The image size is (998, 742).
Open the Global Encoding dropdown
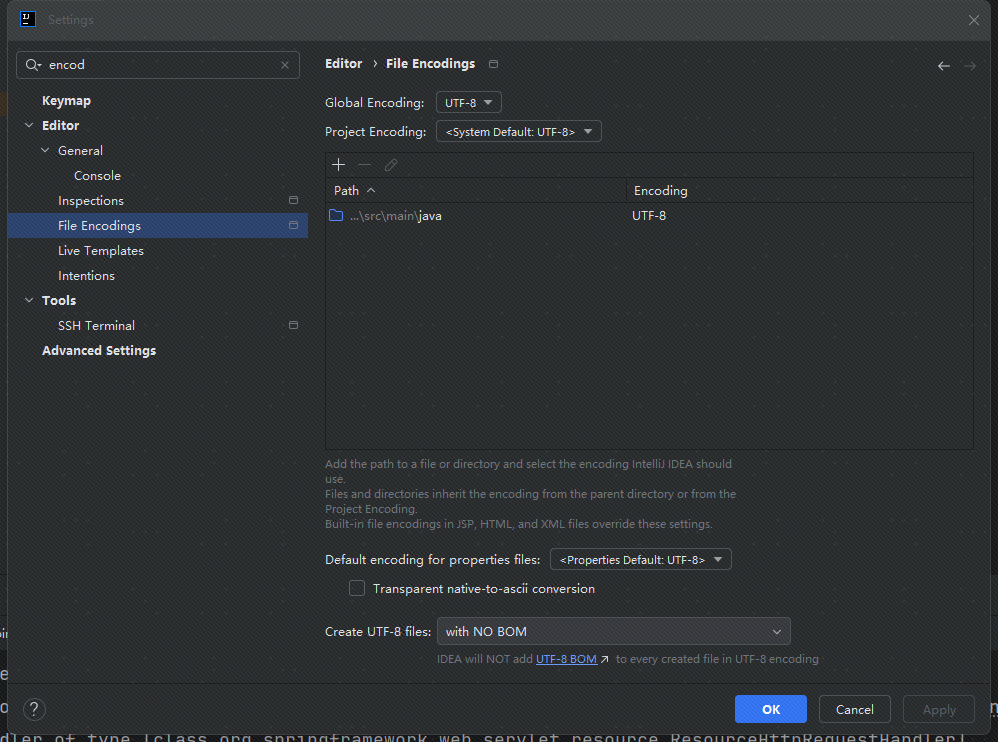click(x=469, y=103)
